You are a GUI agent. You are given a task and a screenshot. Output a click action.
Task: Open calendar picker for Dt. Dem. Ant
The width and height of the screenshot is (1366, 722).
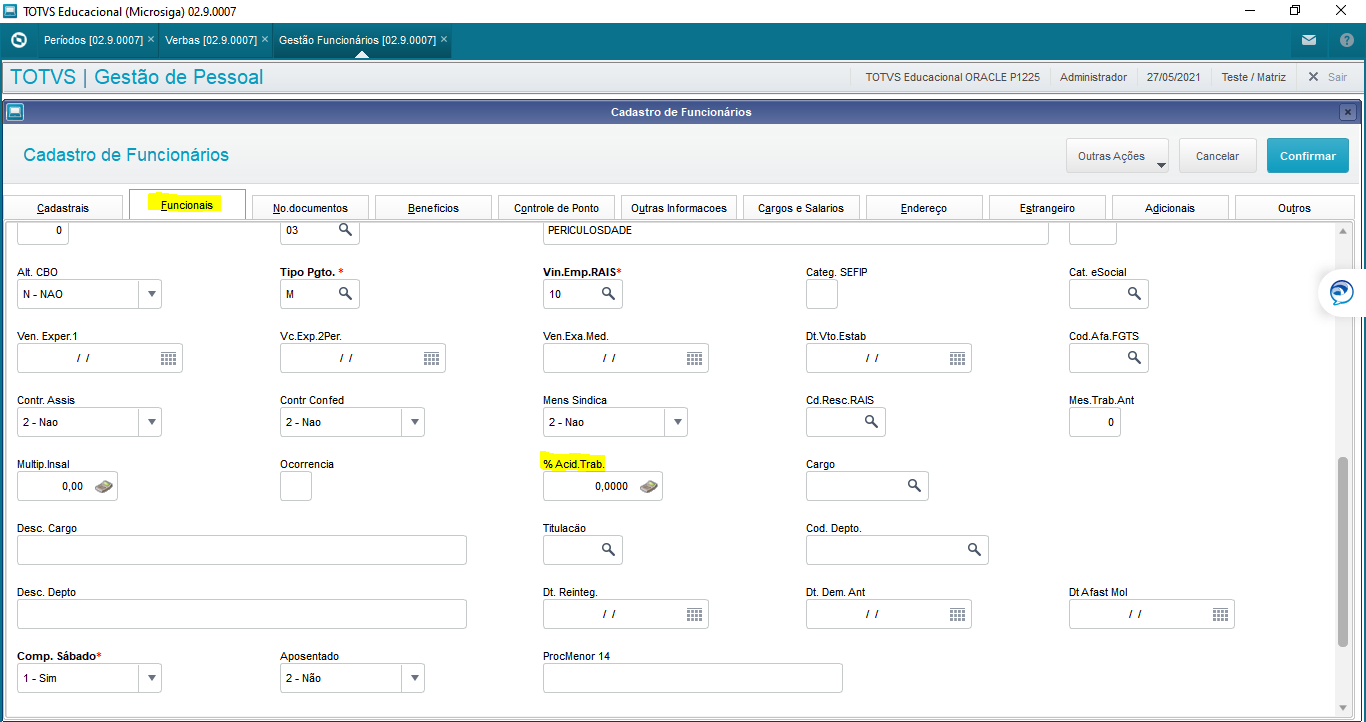(x=957, y=614)
